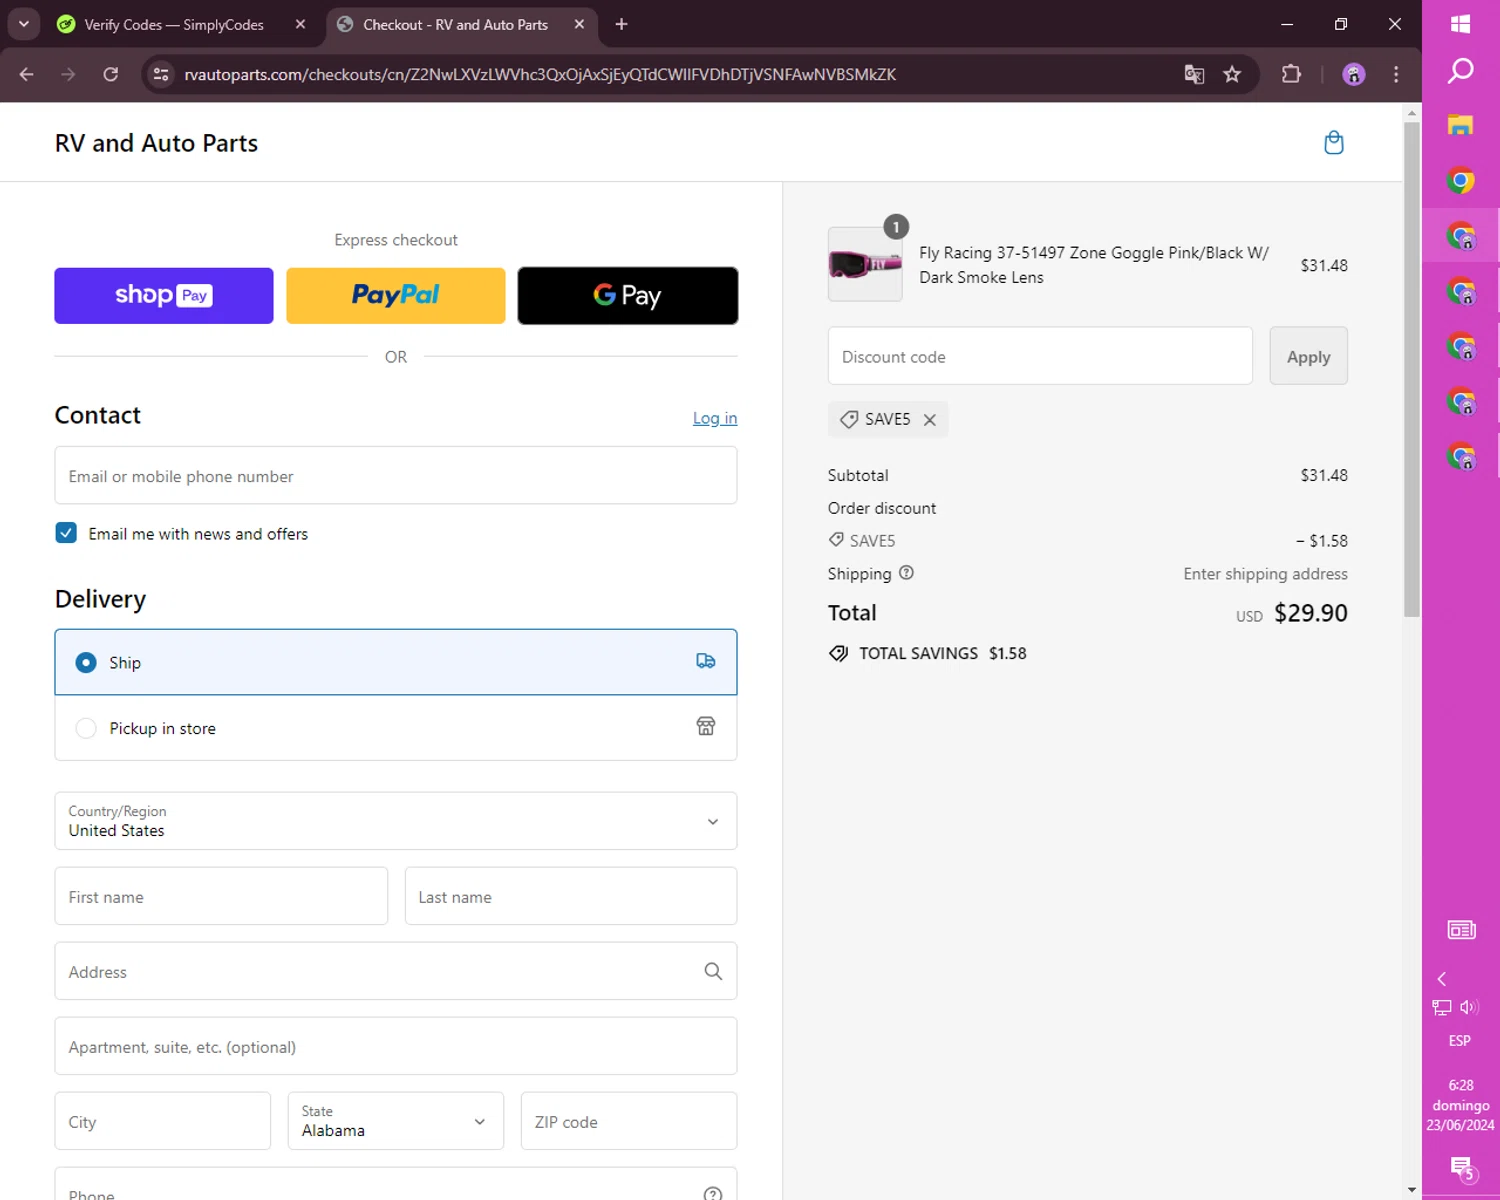Select Pickup in store option
Screen dimensions: 1500x1200
coord(396,728)
